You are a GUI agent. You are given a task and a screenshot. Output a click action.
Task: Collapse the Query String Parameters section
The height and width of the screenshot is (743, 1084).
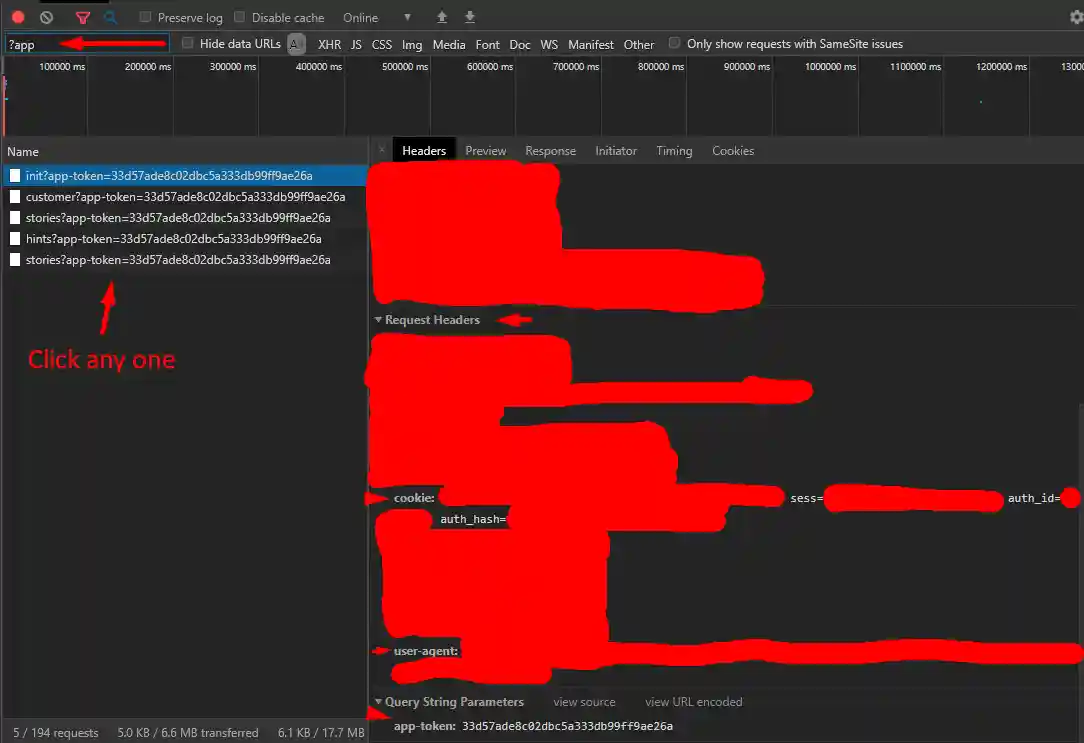pyautogui.click(x=379, y=702)
